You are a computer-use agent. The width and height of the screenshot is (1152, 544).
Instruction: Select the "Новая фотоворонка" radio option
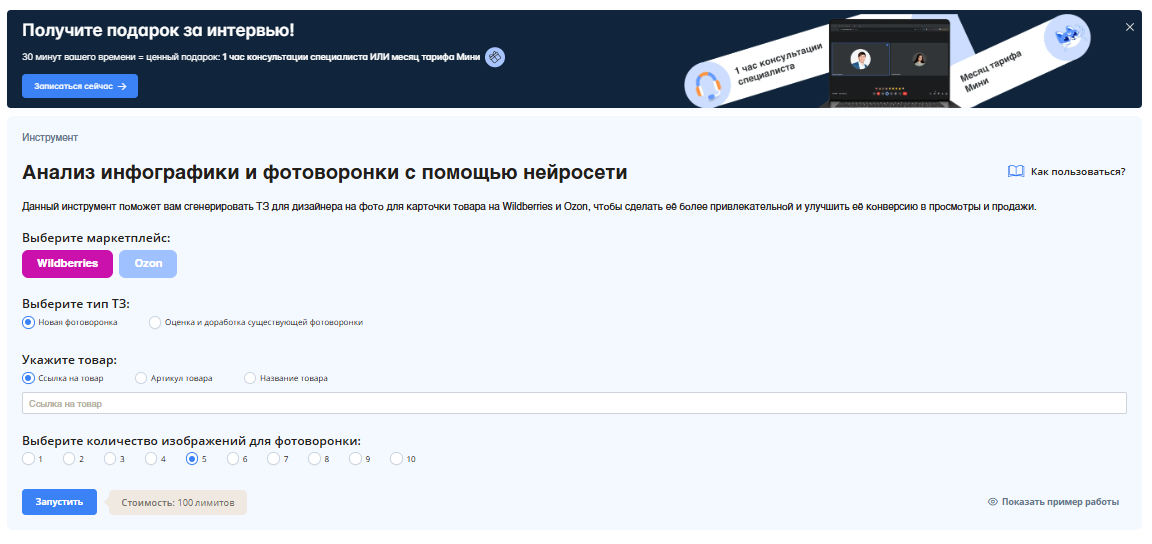click(x=28, y=322)
